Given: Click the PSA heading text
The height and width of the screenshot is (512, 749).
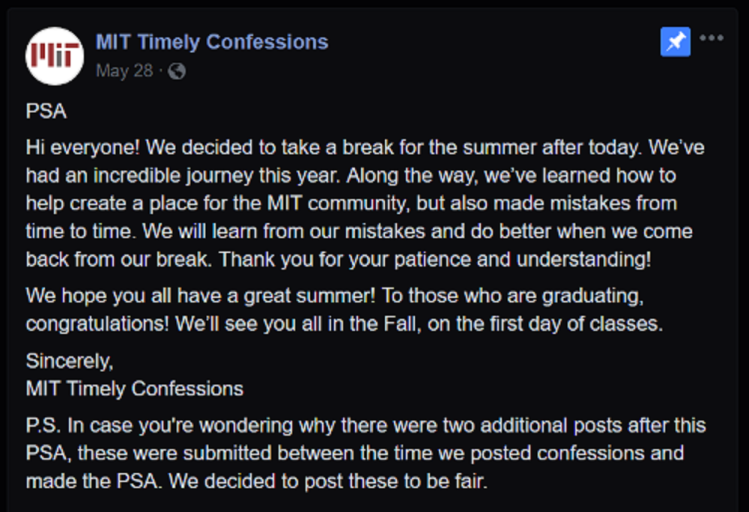Looking at the screenshot, I should [x=46, y=111].
